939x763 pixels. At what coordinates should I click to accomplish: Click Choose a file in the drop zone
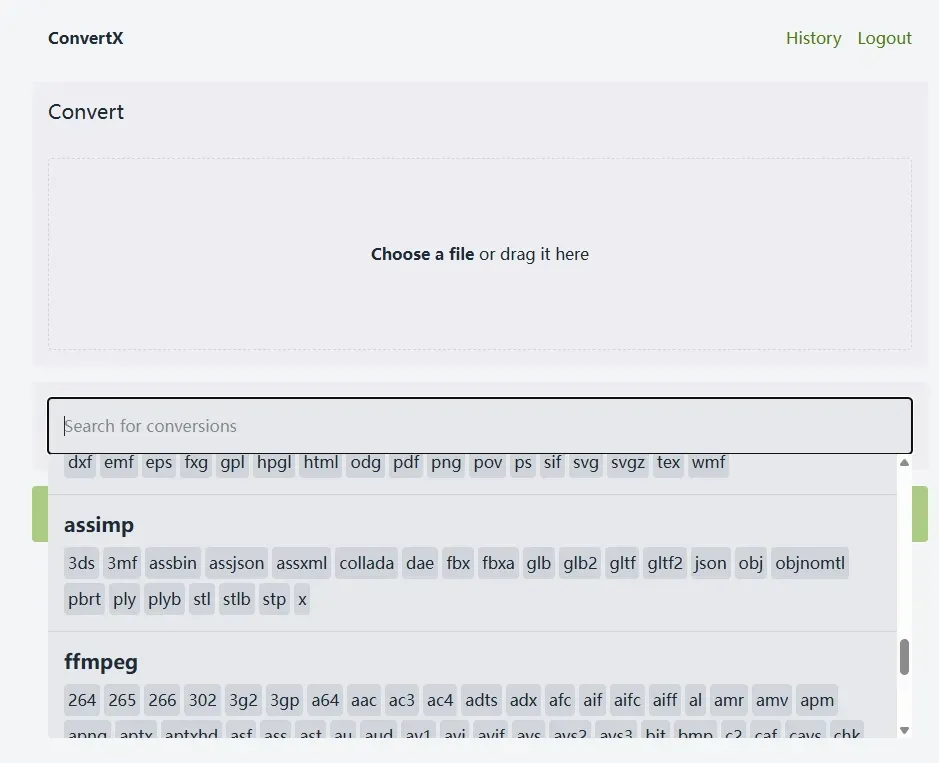point(422,254)
